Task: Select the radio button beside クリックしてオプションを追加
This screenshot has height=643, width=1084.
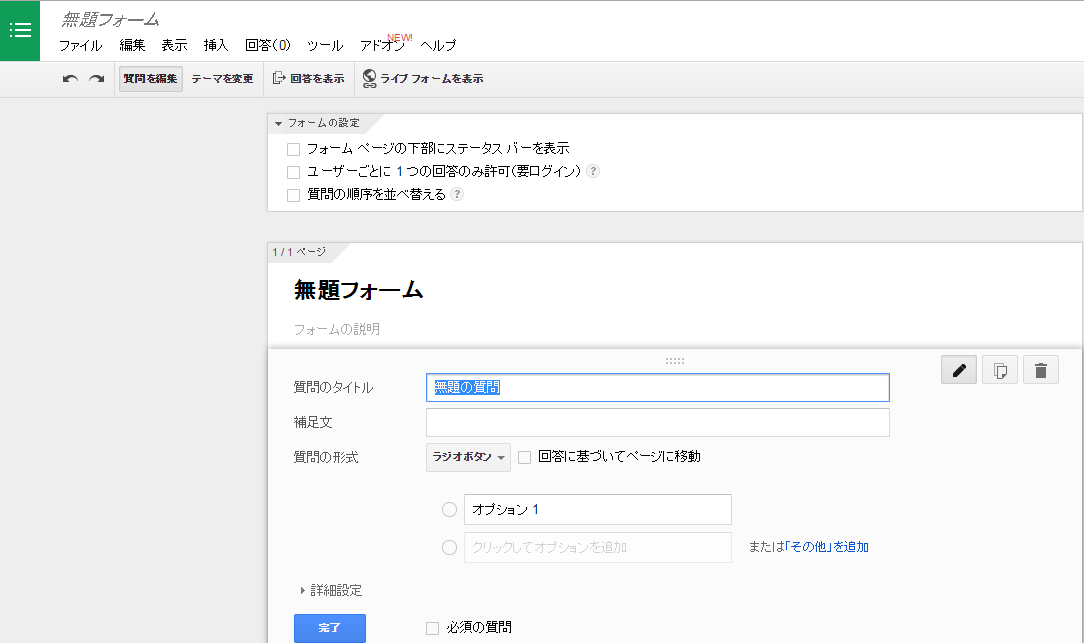Action: tap(449, 548)
